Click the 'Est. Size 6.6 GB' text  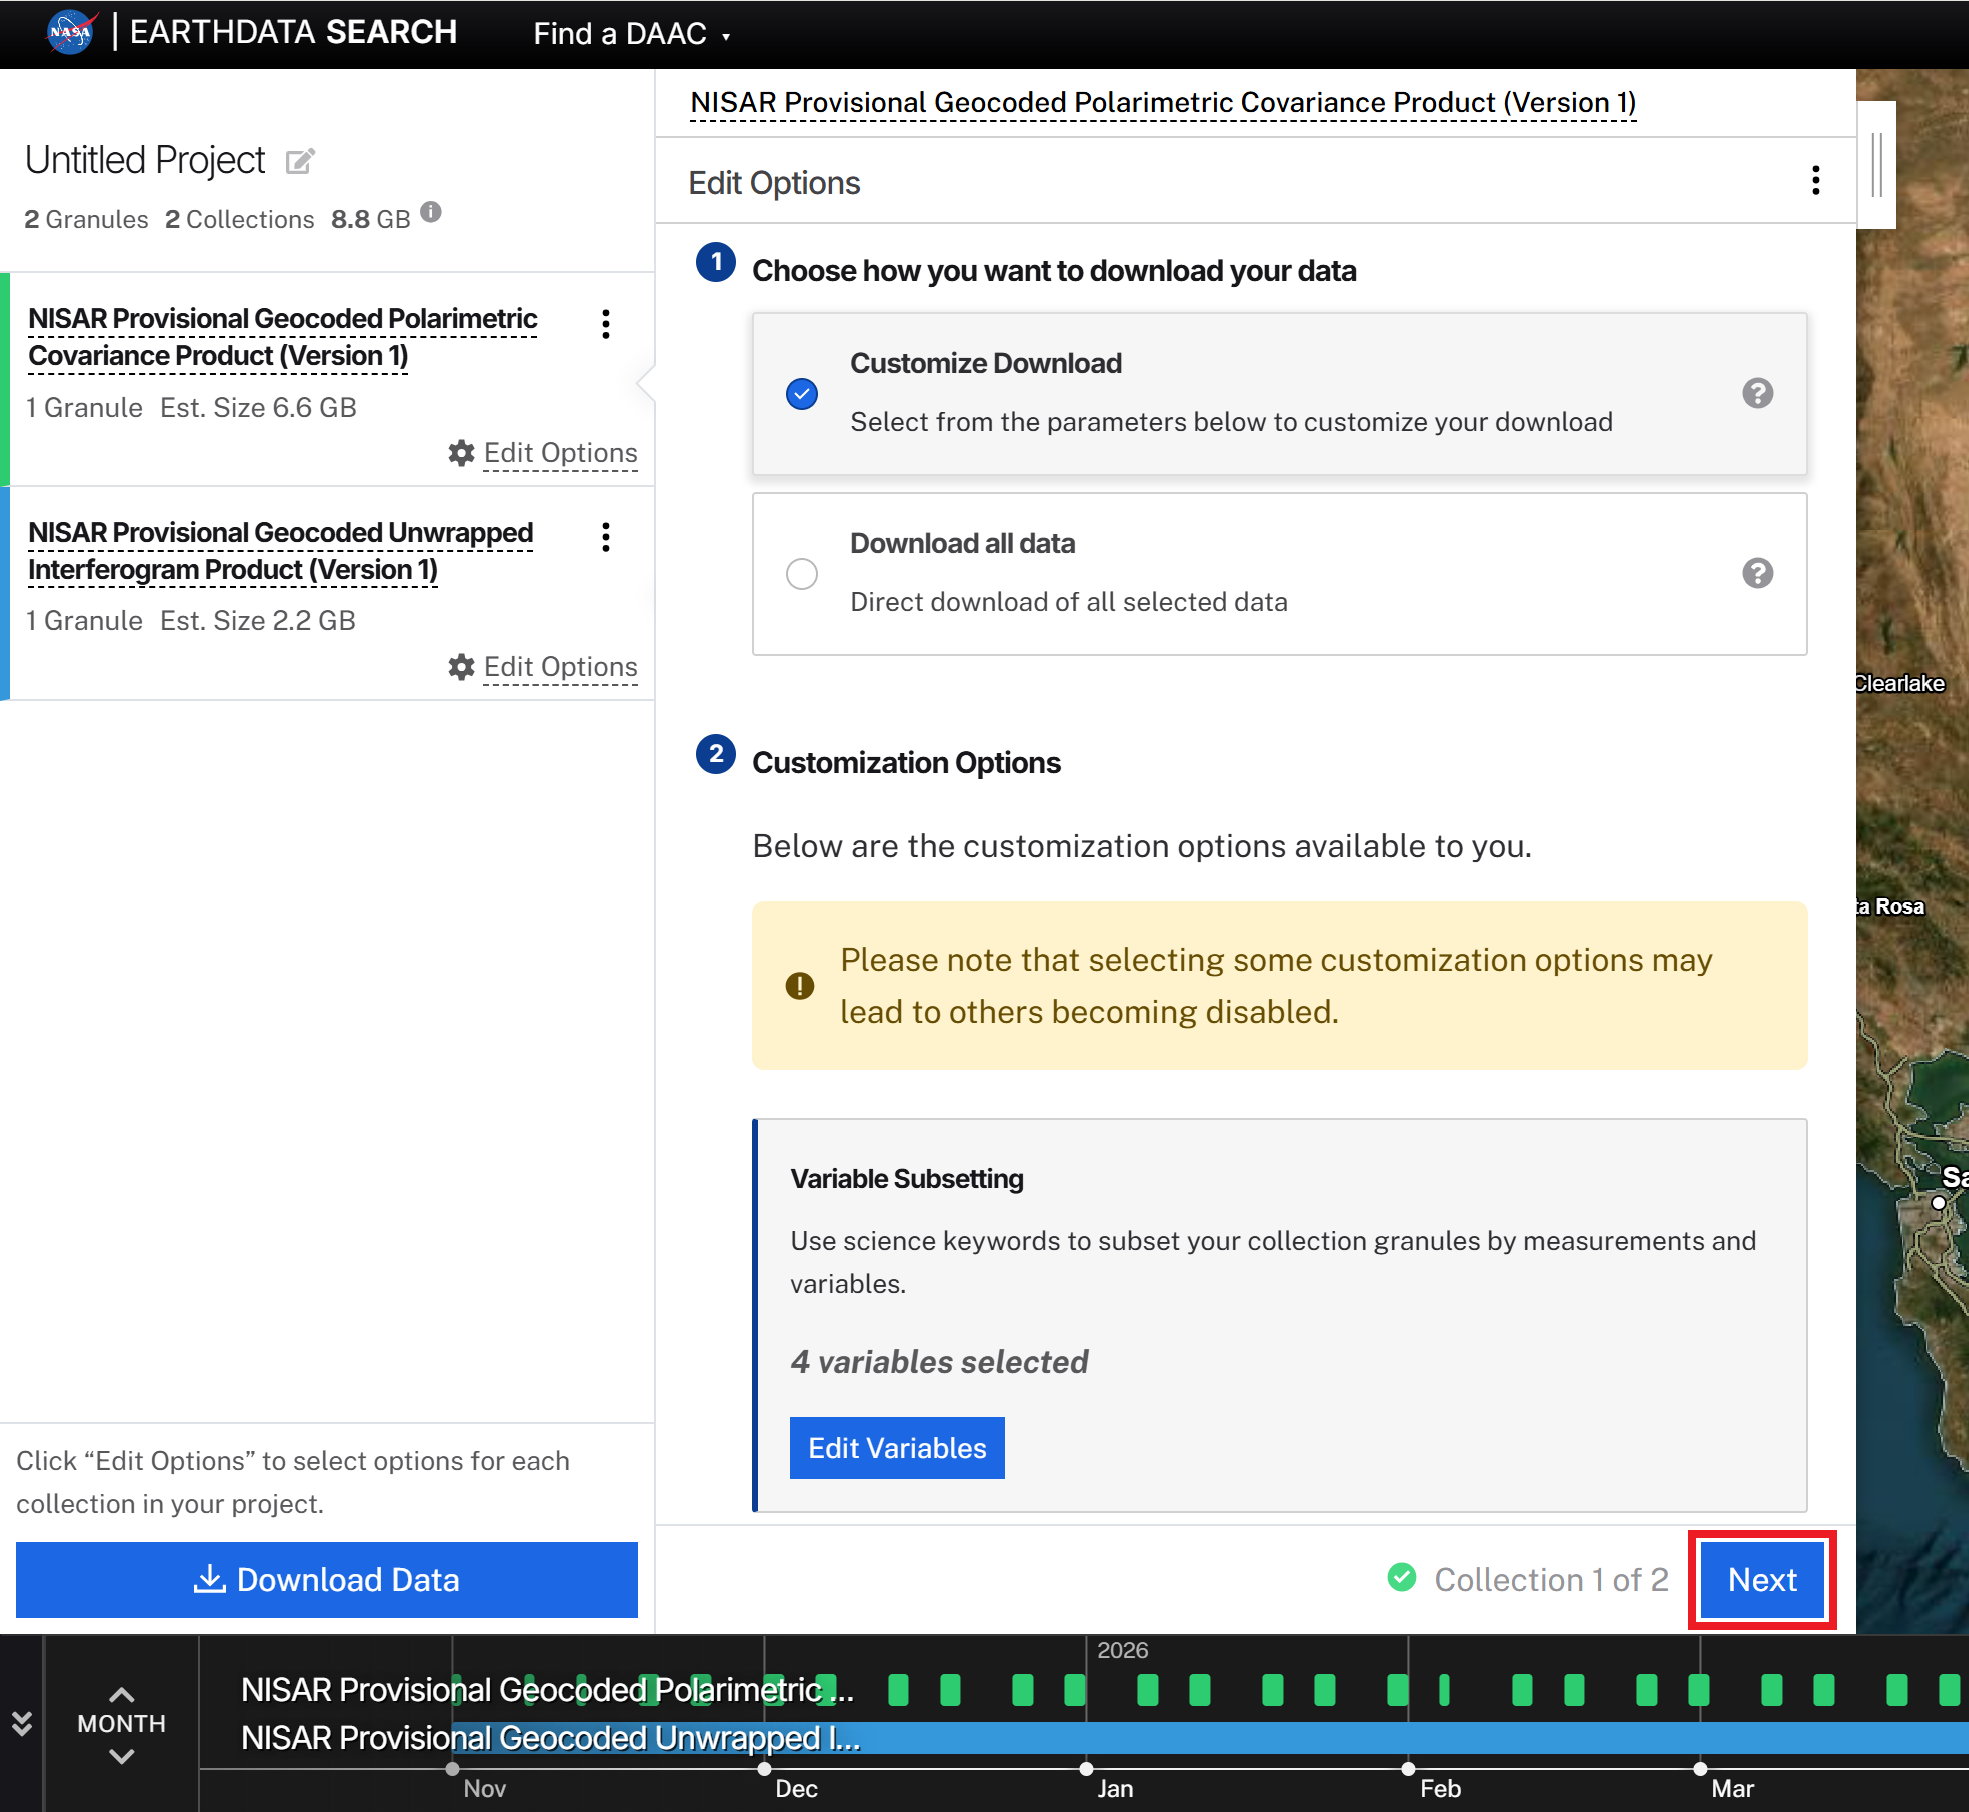[x=258, y=407]
